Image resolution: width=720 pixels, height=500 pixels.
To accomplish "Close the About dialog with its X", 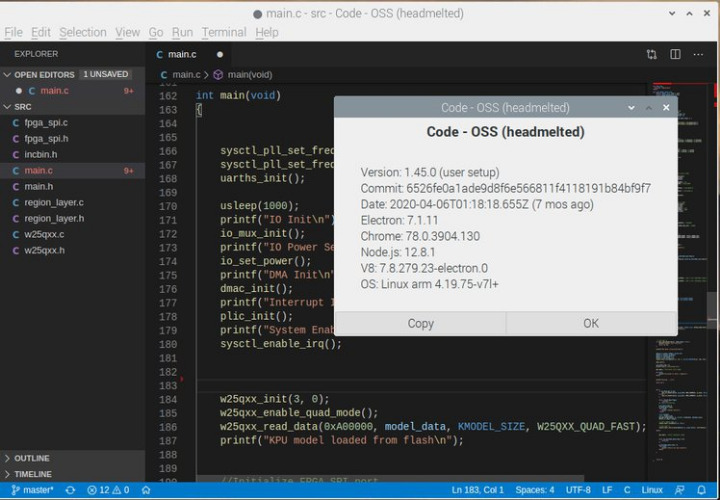I will pyautogui.click(x=666, y=107).
